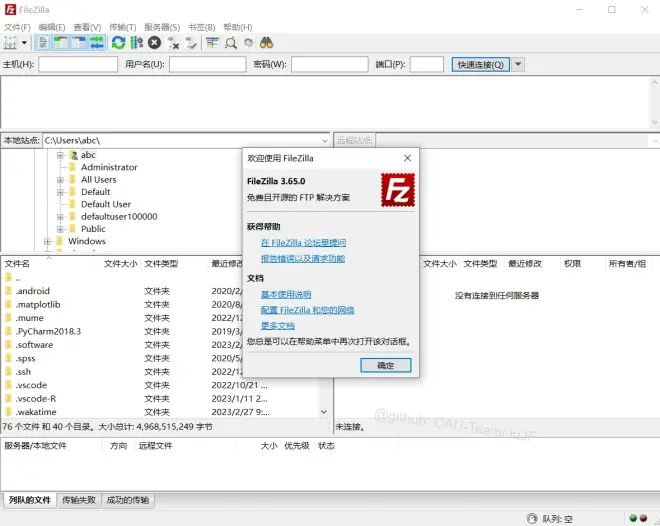Open the 传输(T) menu
Viewport: 660px width, 526px height.
122,27
